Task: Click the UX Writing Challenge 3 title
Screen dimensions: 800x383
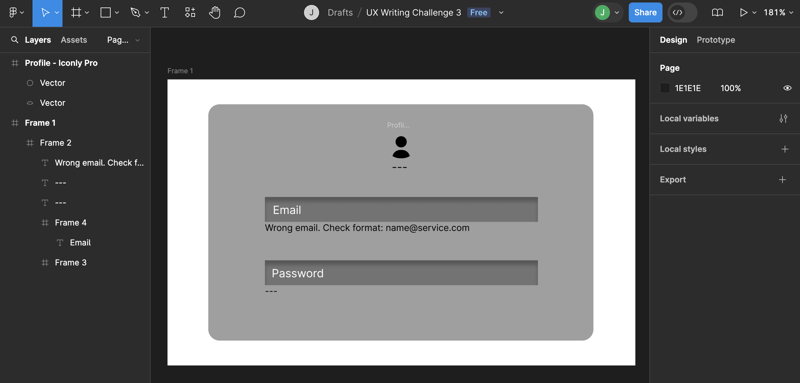Action: click(413, 13)
